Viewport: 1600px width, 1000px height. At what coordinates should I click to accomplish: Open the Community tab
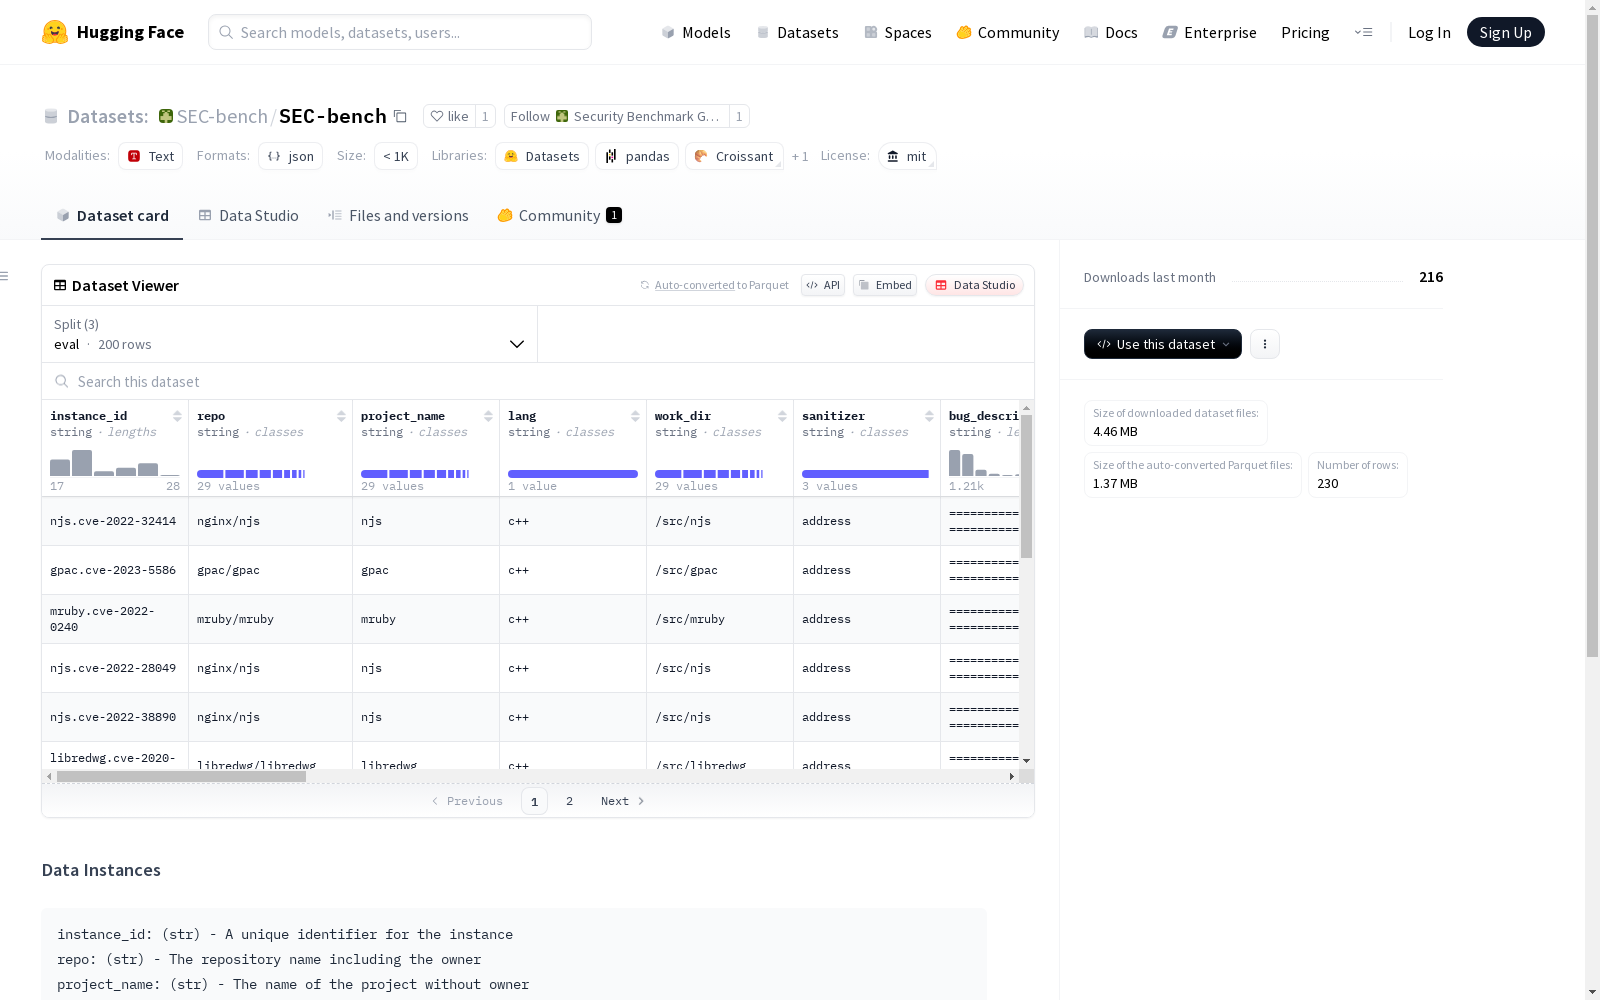[x=560, y=216]
